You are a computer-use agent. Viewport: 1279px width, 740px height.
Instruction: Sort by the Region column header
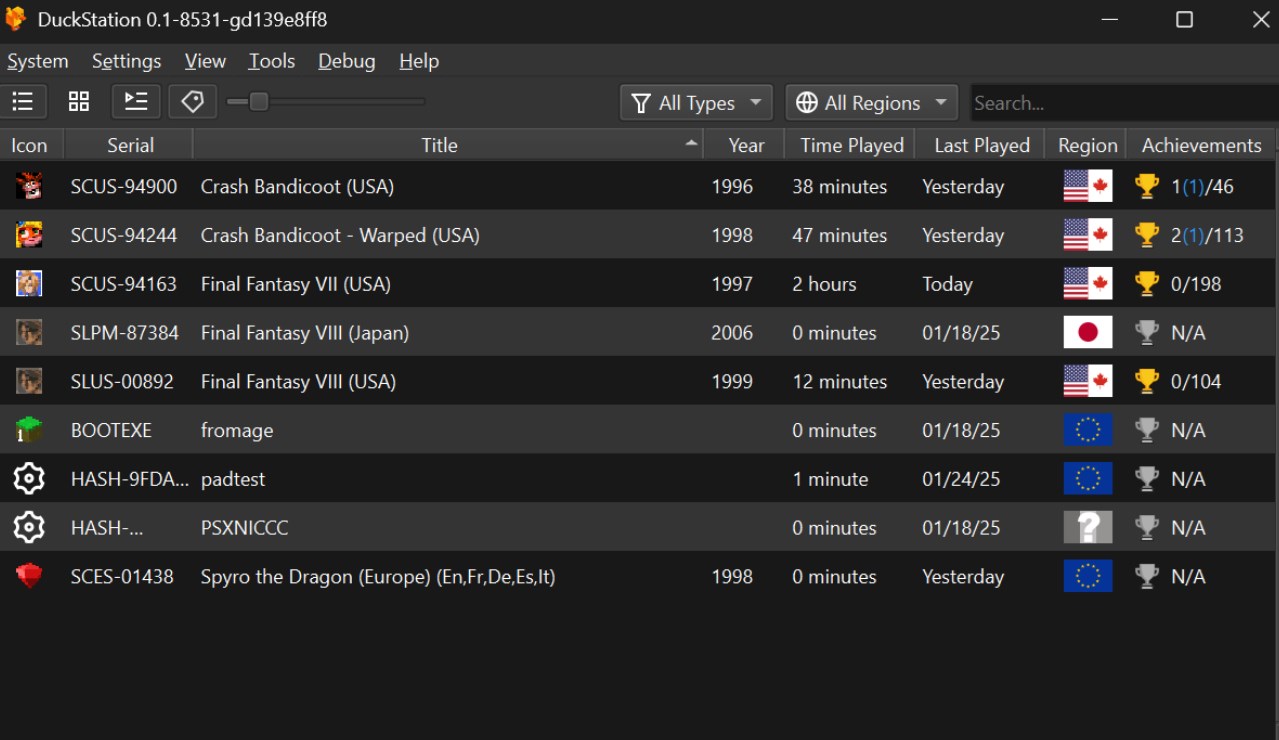1086,145
